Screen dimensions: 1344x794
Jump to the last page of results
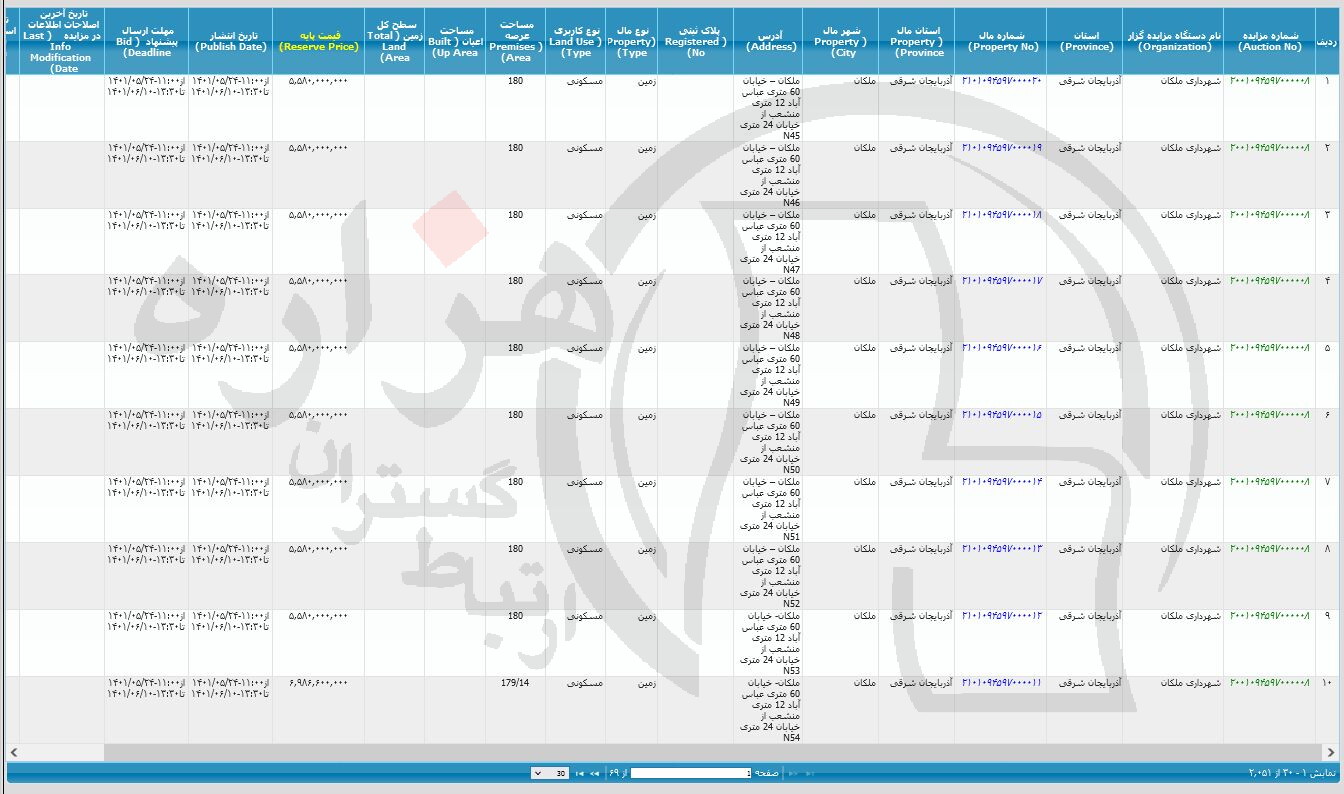[x=580, y=773]
